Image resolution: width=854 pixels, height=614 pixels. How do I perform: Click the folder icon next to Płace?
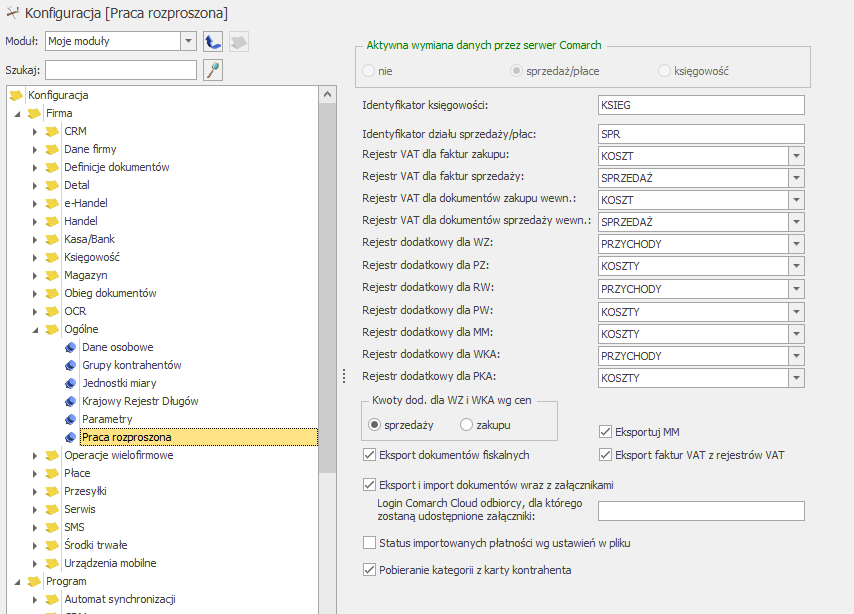(52, 473)
